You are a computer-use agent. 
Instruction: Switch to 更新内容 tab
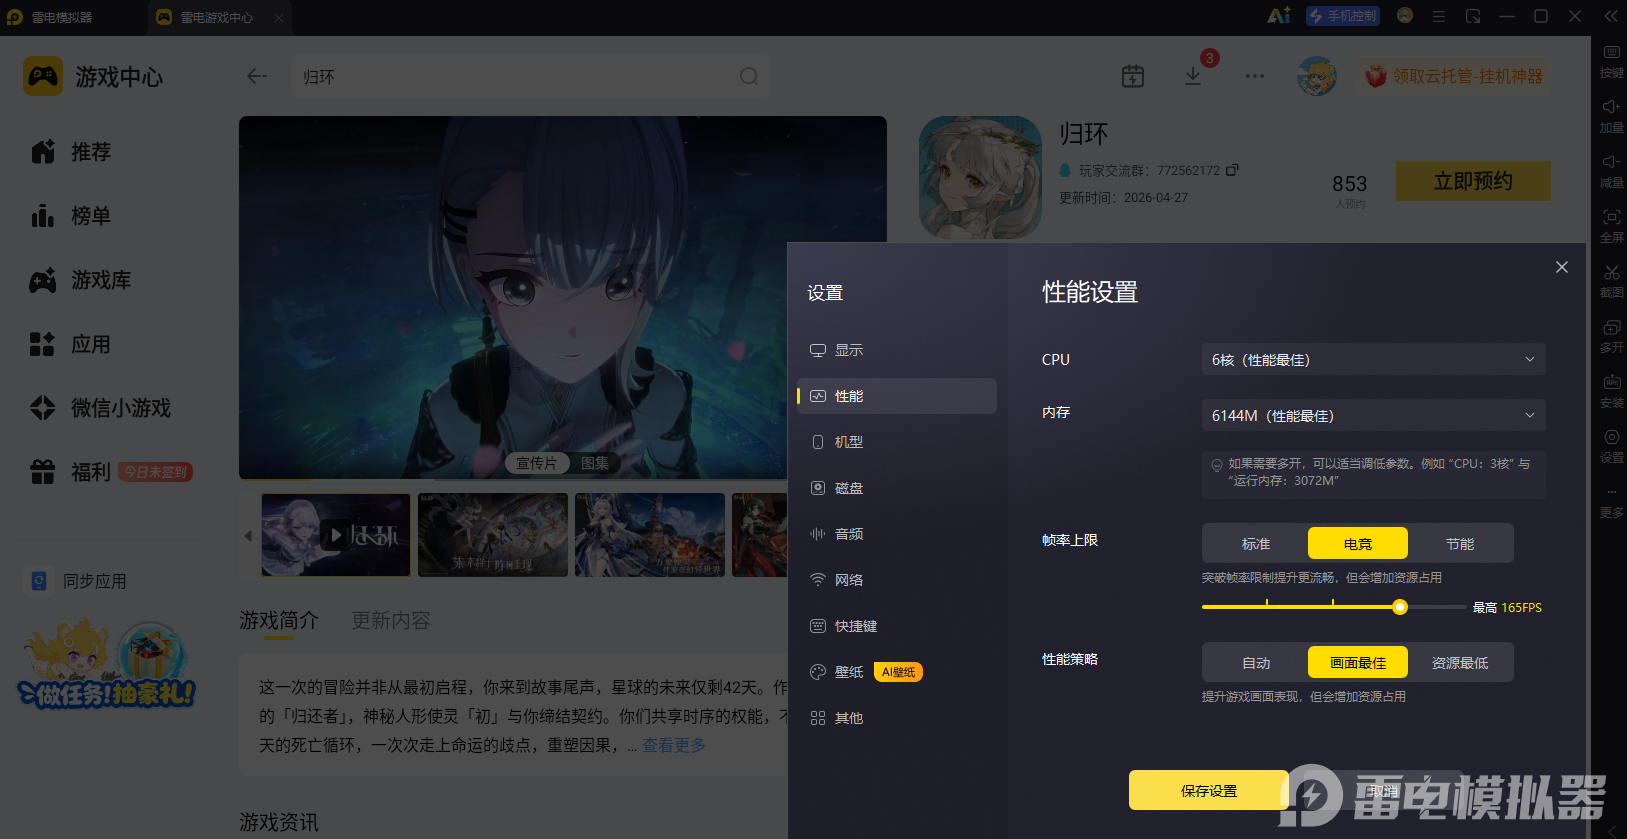tap(391, 621)
